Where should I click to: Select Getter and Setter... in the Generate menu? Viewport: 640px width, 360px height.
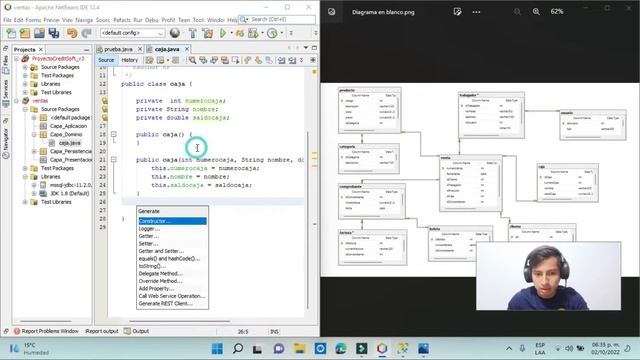click(x=172, y=251)
